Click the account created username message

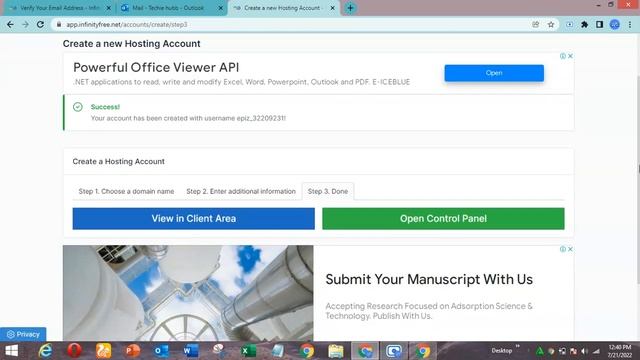pyautogui.click(x=188, y=118)
